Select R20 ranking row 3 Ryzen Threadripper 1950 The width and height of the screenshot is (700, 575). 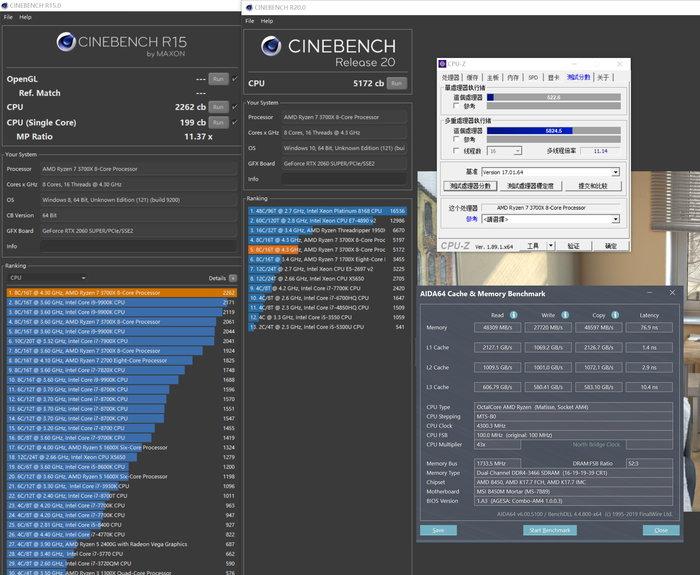point(327,230)
